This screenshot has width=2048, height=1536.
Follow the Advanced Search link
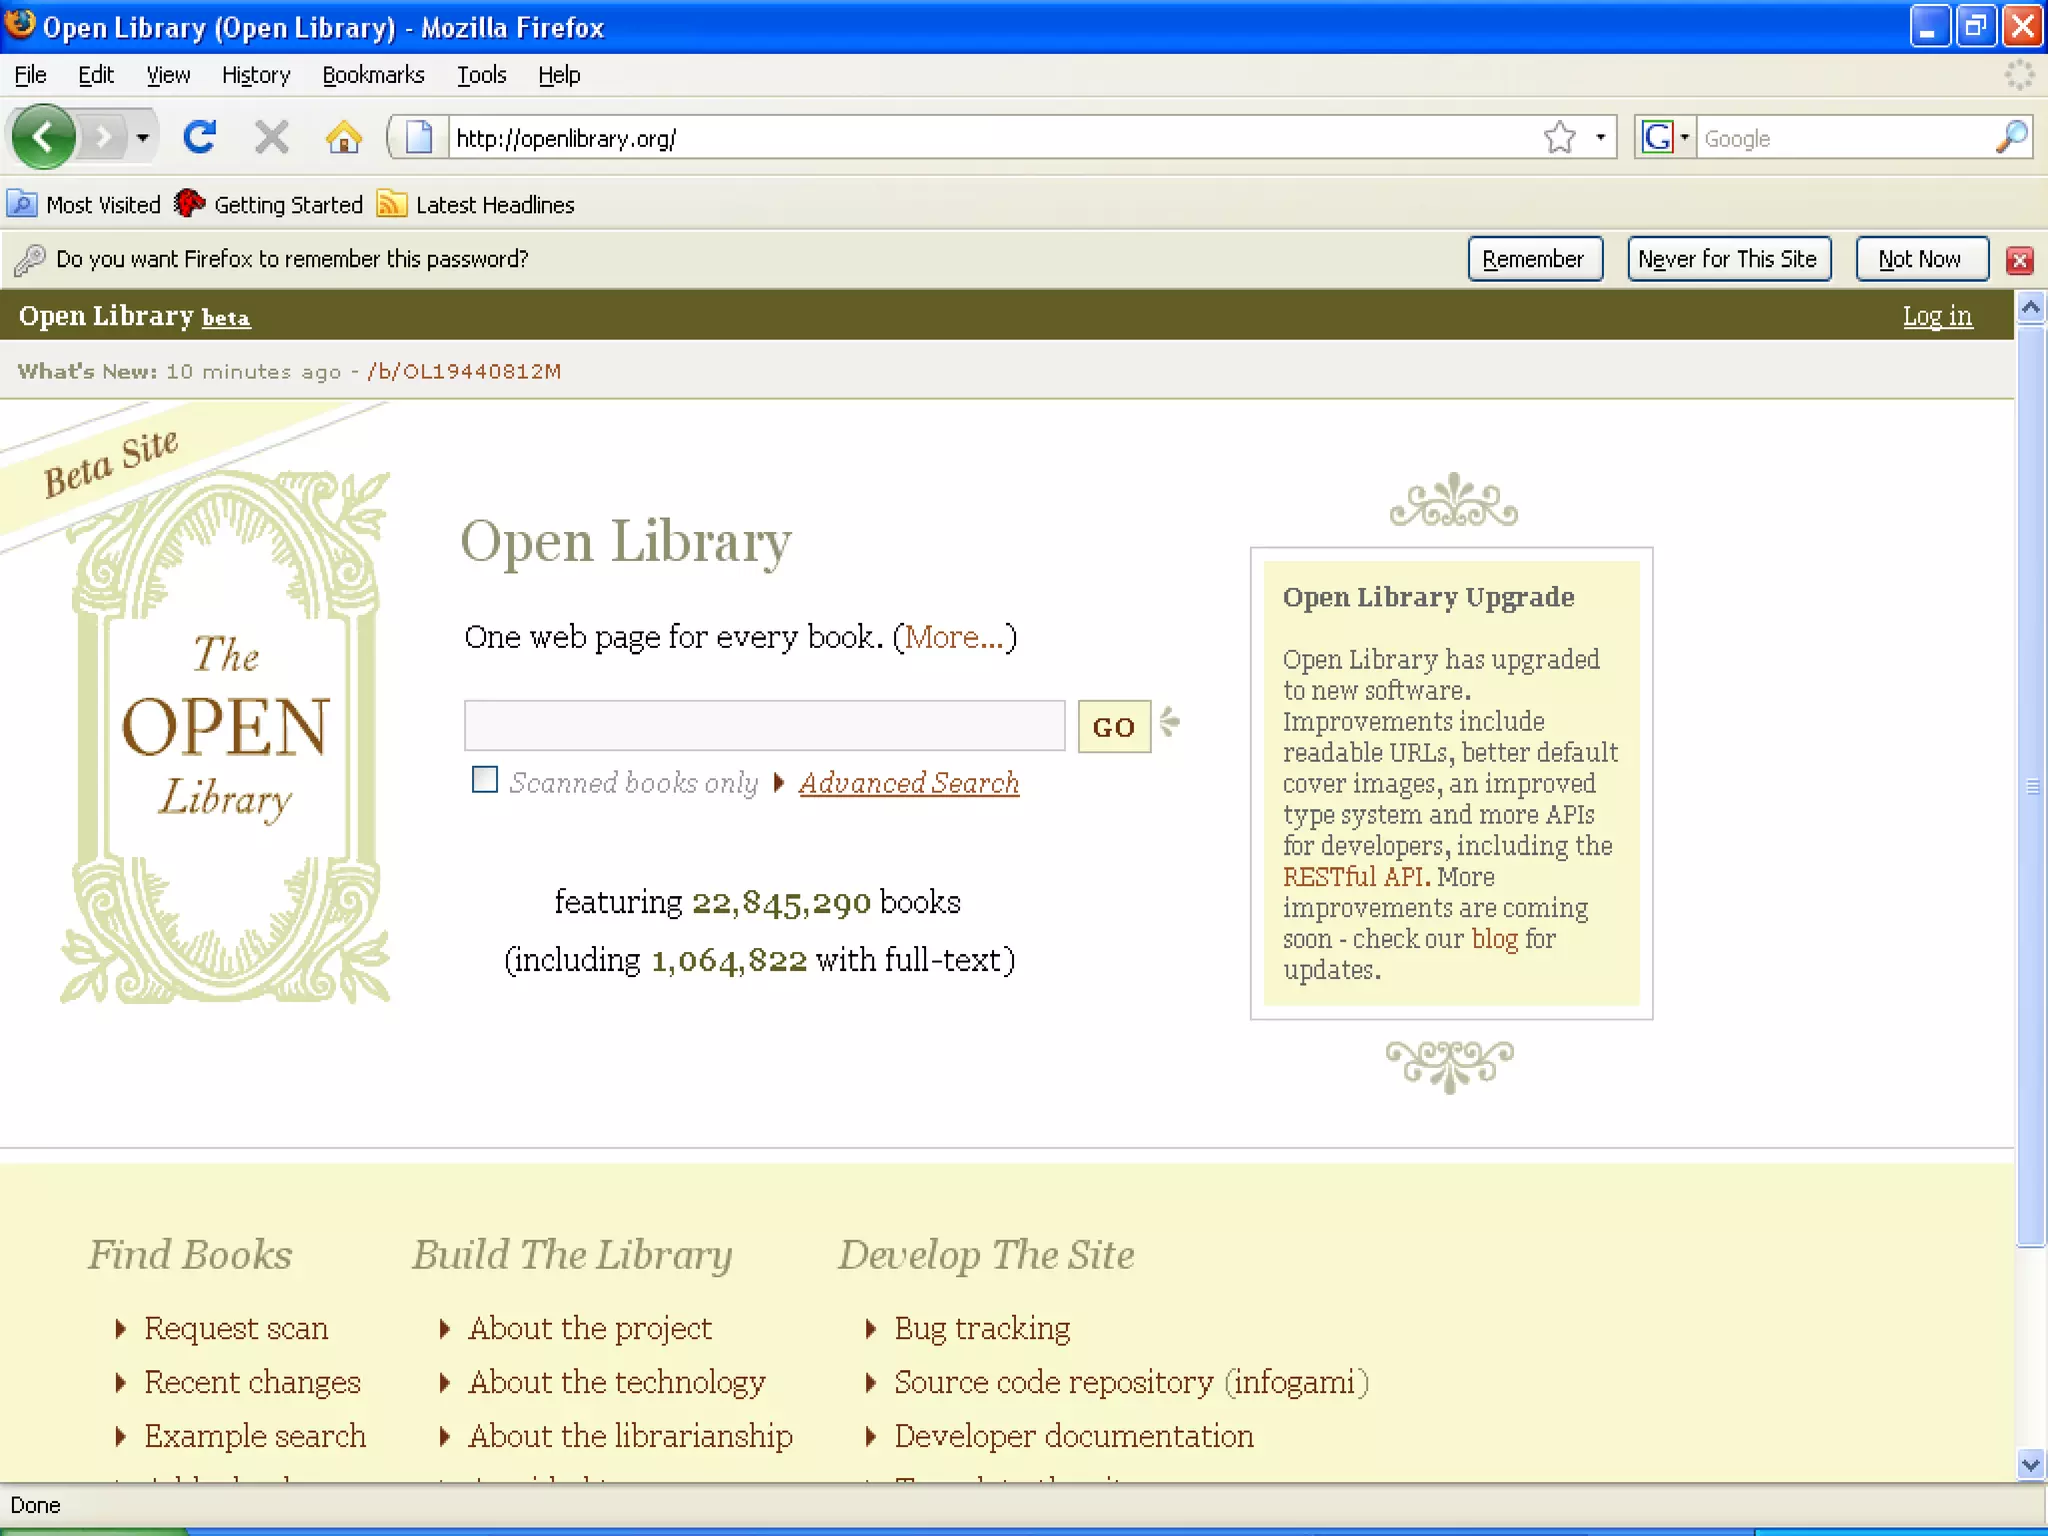pos(908,783)
